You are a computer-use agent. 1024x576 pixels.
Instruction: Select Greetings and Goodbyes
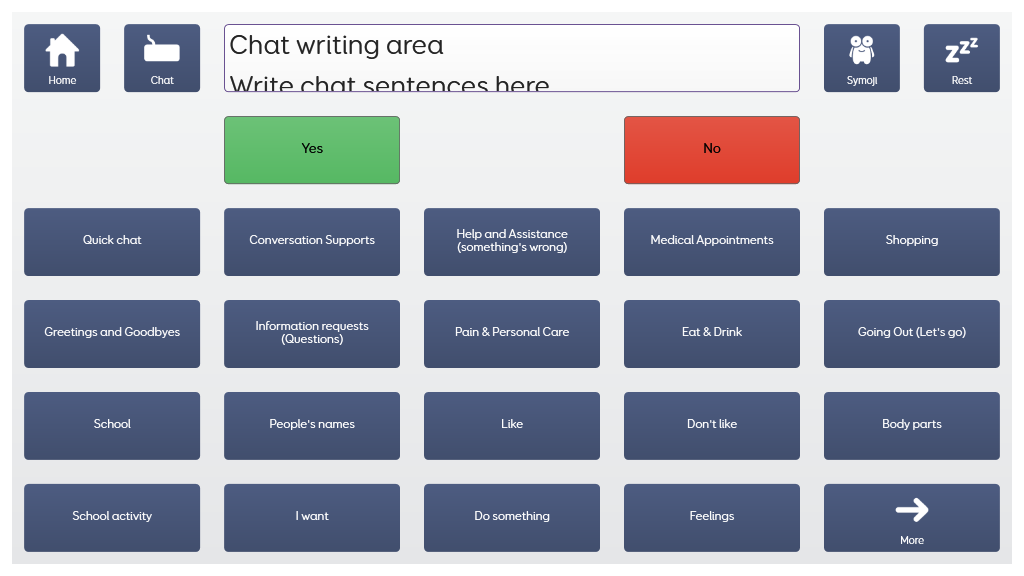click(112, 334)
